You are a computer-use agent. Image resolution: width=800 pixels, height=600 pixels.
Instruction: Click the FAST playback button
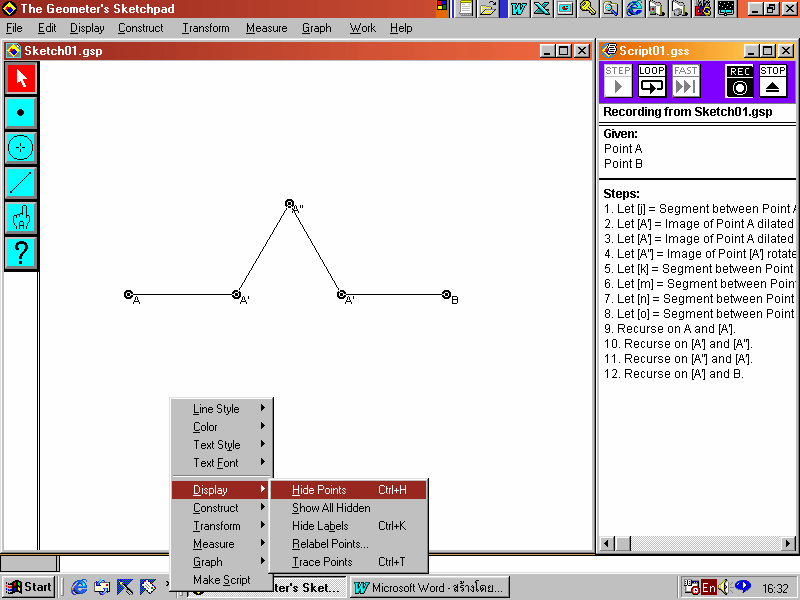point(685,81)
